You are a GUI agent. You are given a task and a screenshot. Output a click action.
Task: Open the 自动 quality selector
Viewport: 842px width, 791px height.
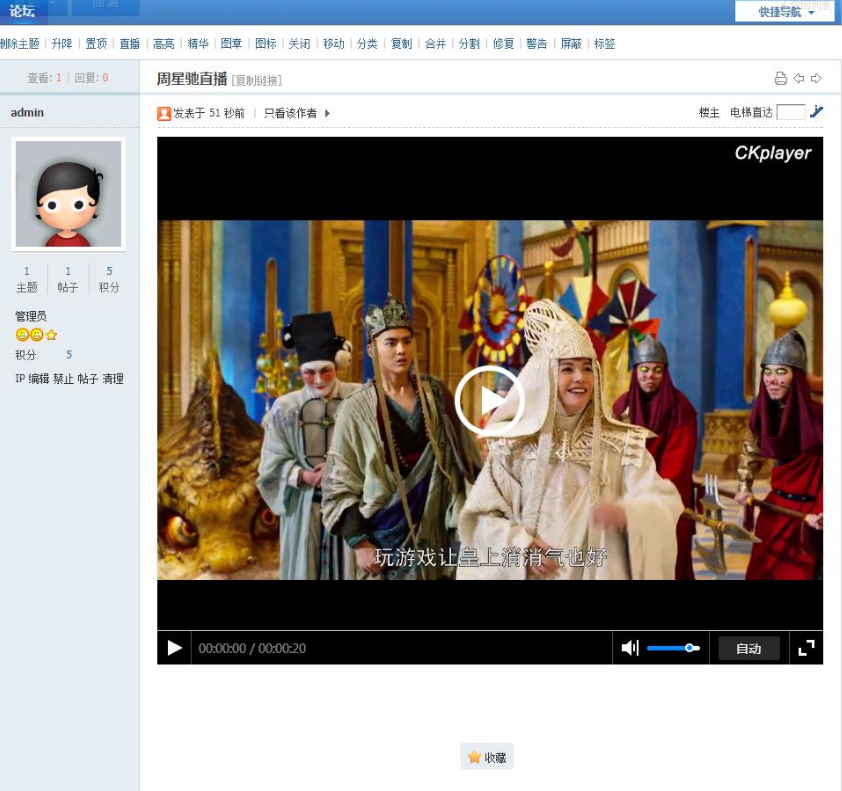click(x=749, y=648)
